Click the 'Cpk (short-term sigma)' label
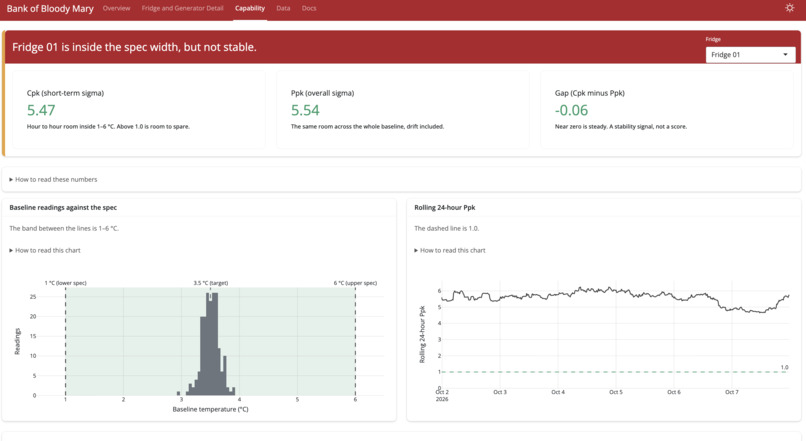Screen dimensions: 806x441 (65, 93)
